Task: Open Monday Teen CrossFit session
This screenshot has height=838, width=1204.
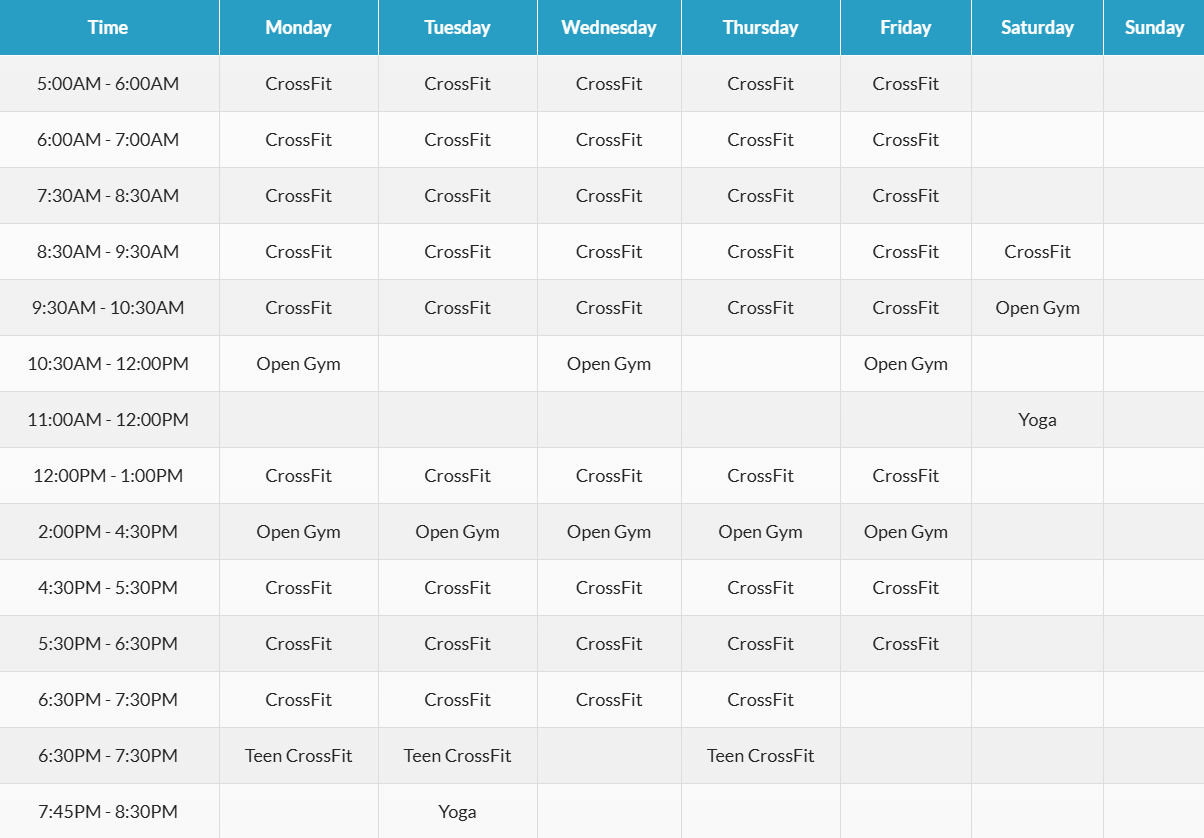Action: (298, 756)
